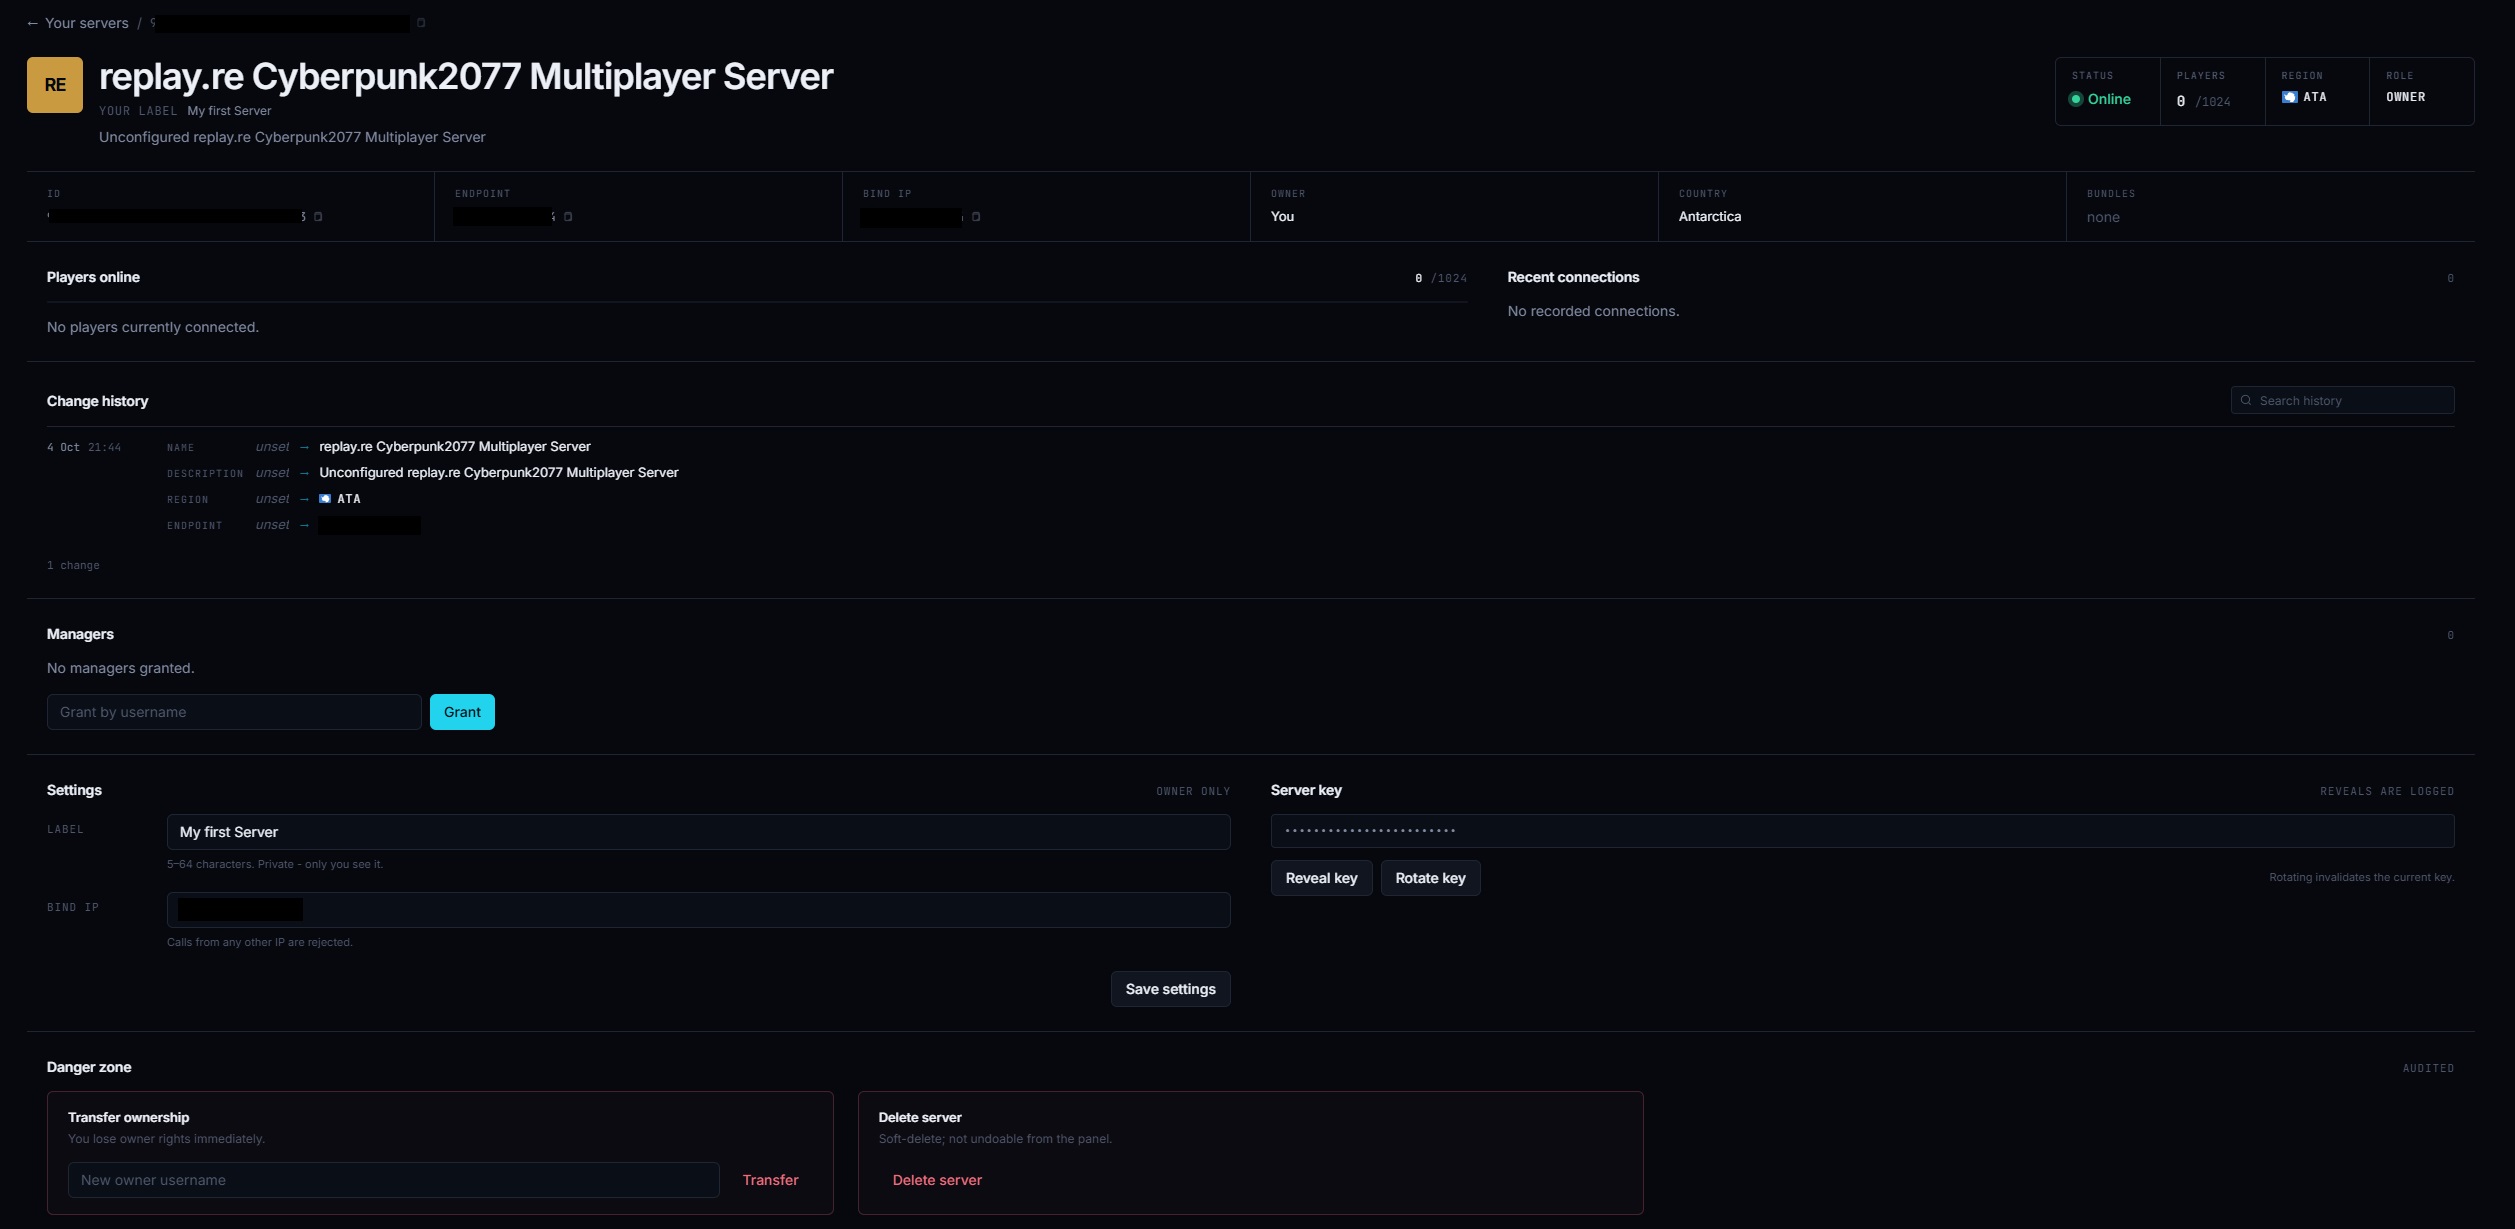Select the '4 Oct 21:44' history entry
Image resolution: width=2515 pixels, height=1229 pixels.
pos(84,447)
